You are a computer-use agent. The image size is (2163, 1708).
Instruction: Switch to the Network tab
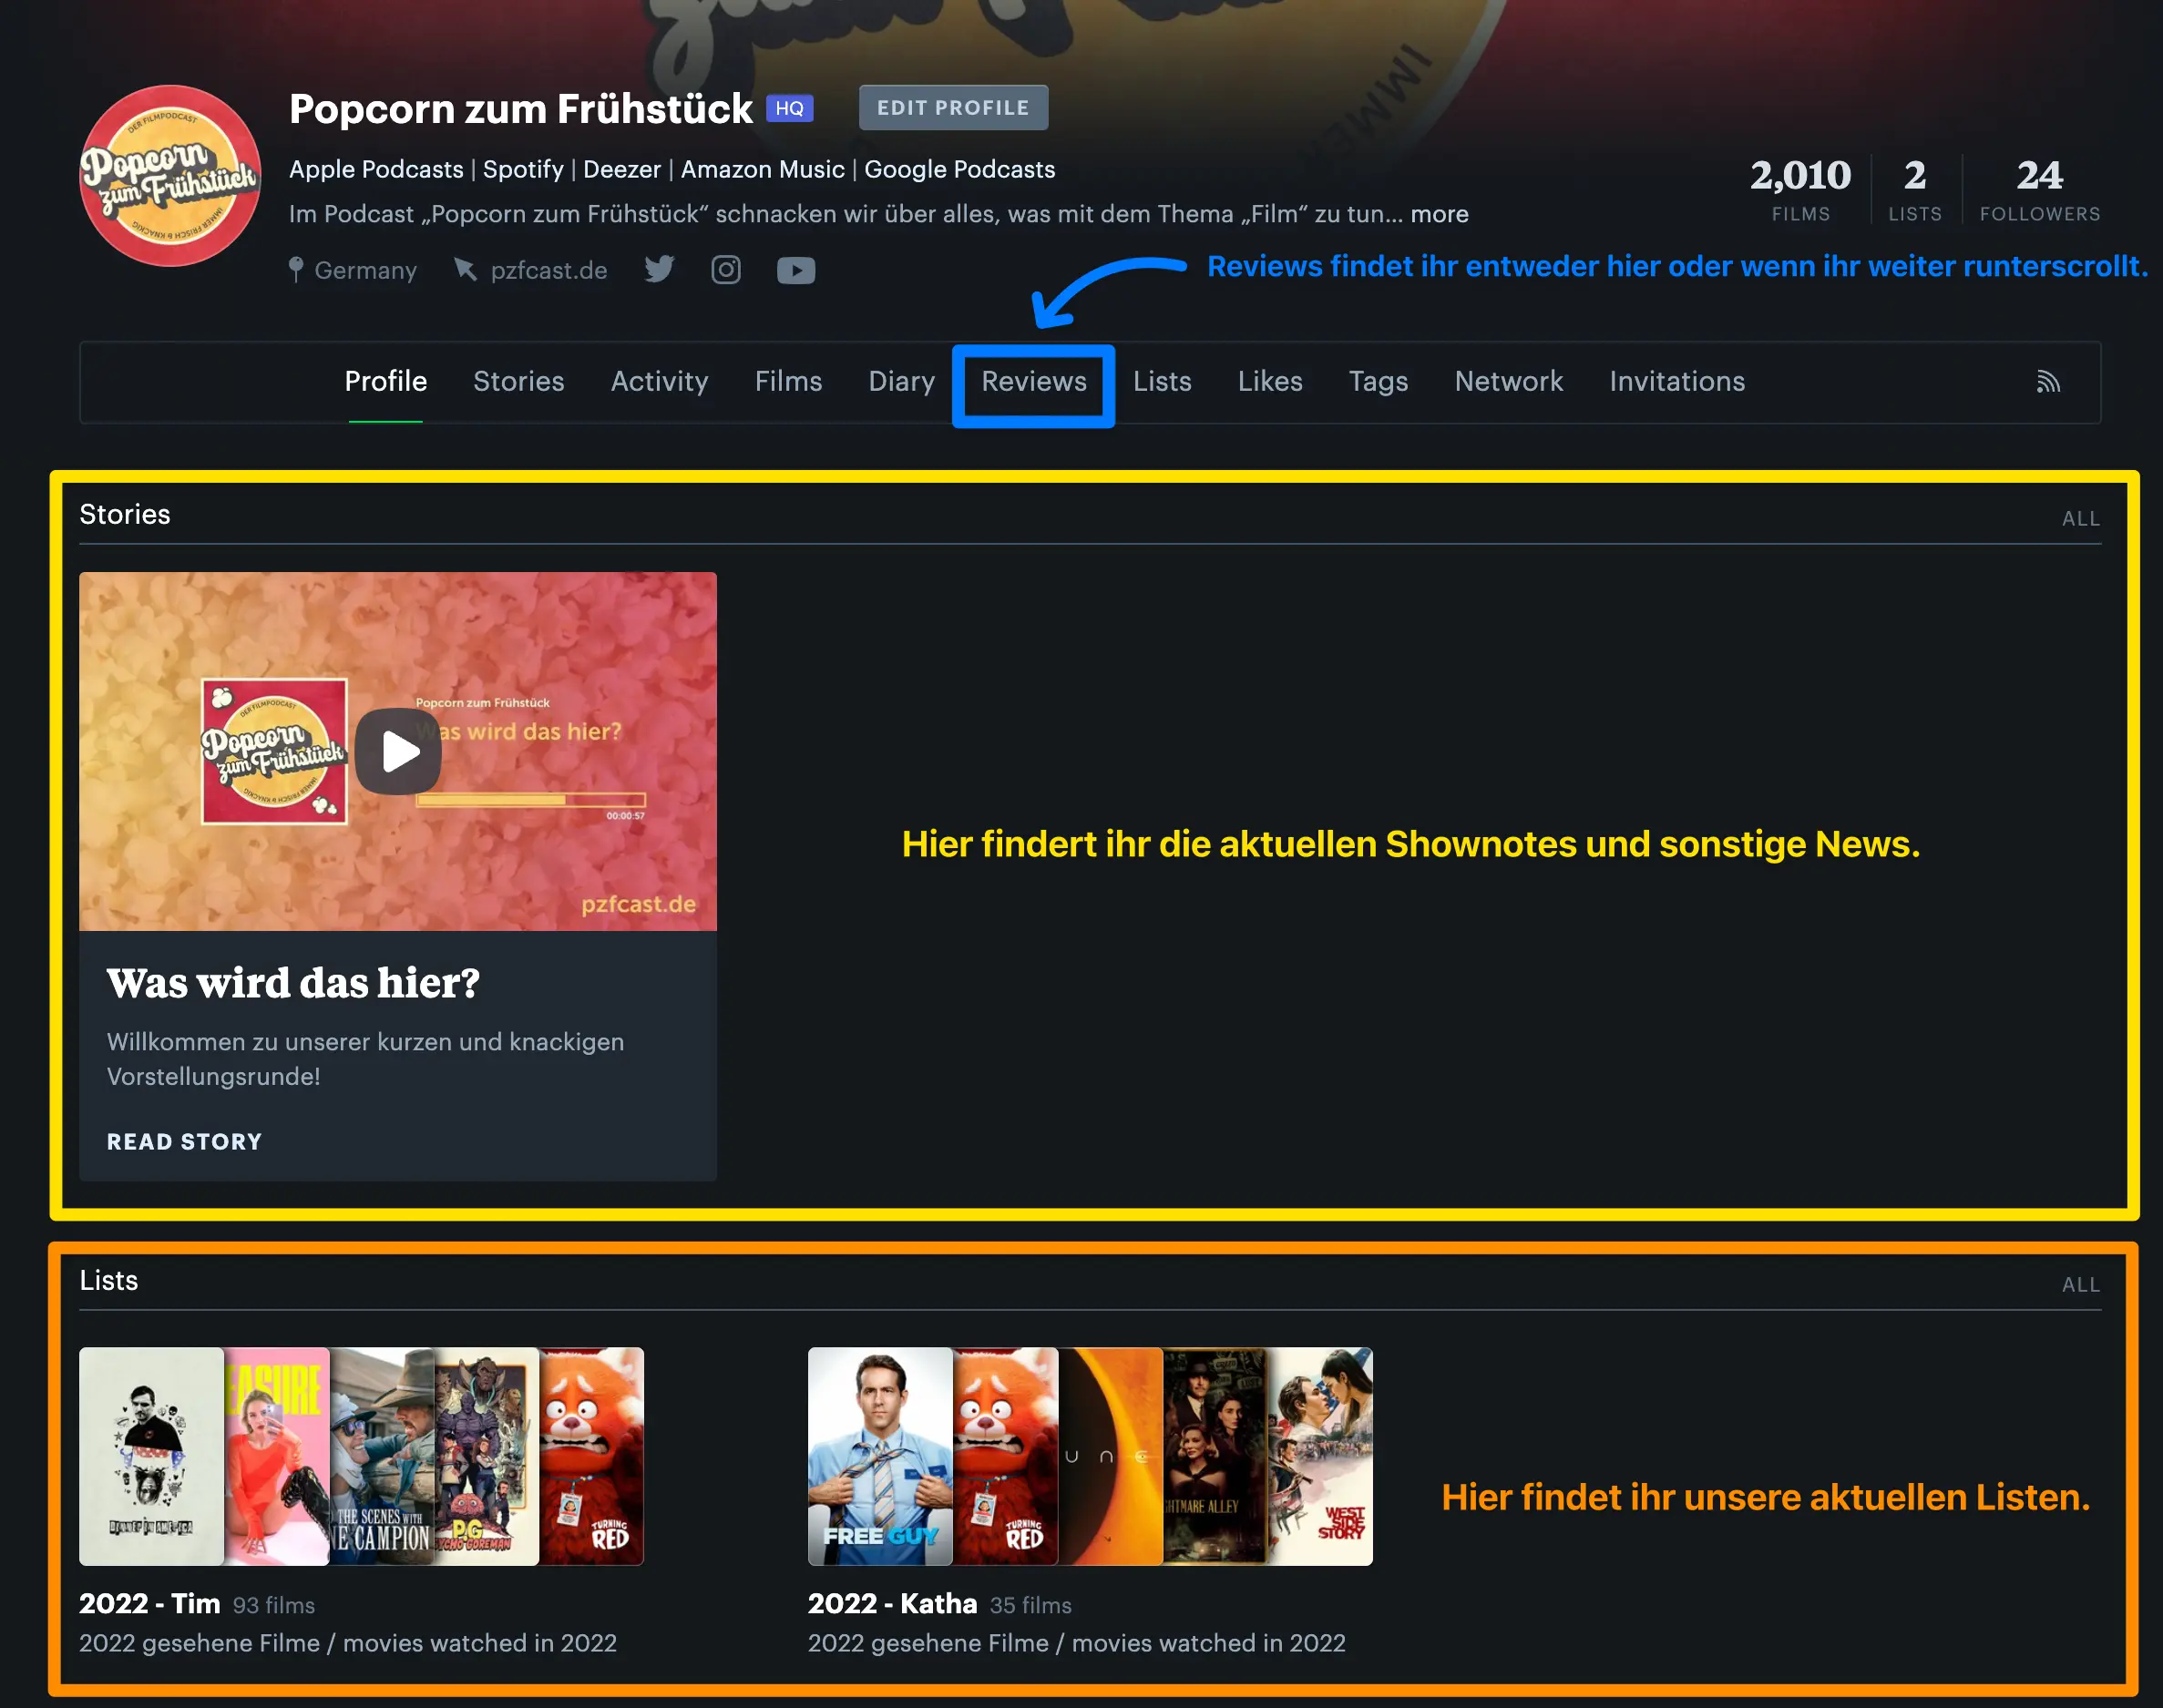tap(1508, 382)
